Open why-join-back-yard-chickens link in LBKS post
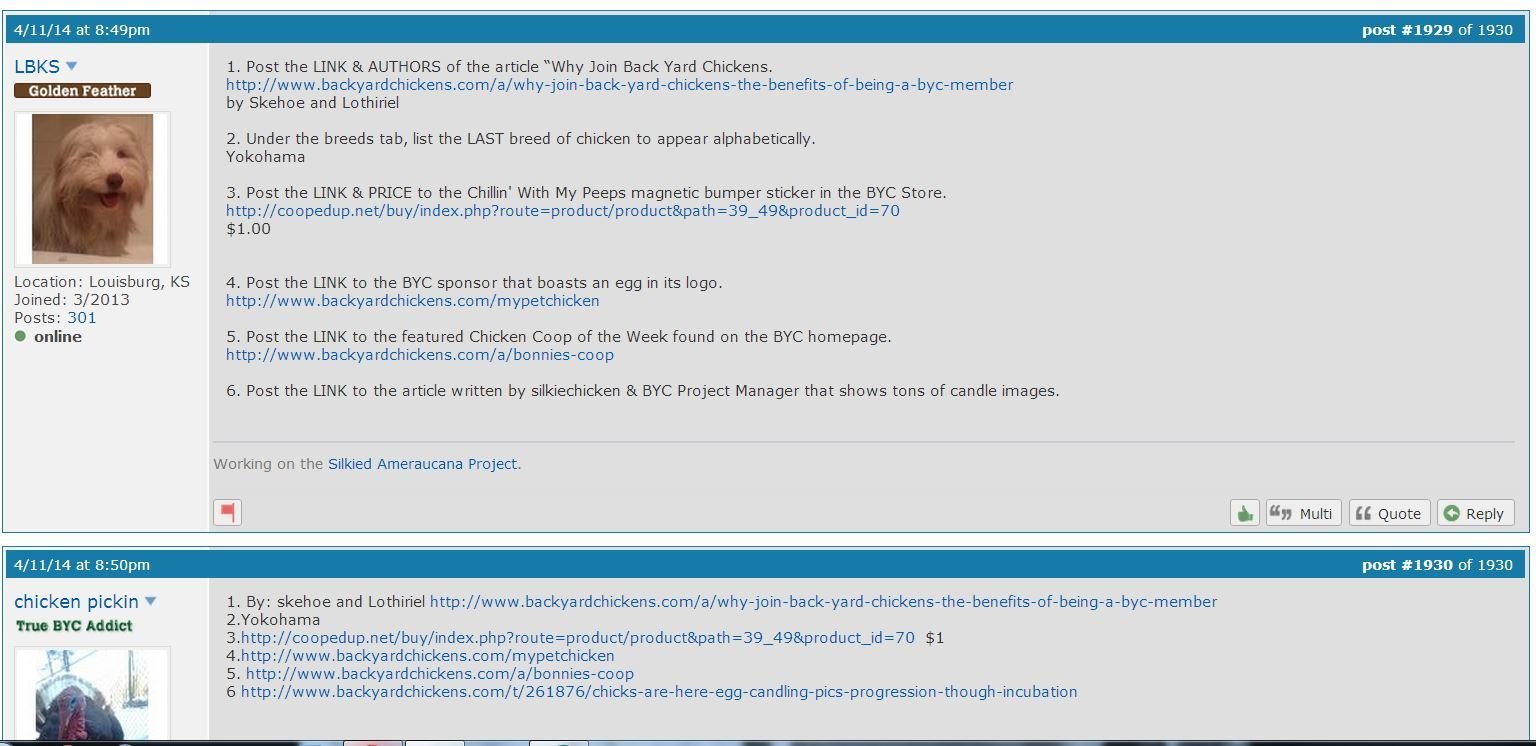The height and width of the screenshot is (746, 1536). (619, 85)
